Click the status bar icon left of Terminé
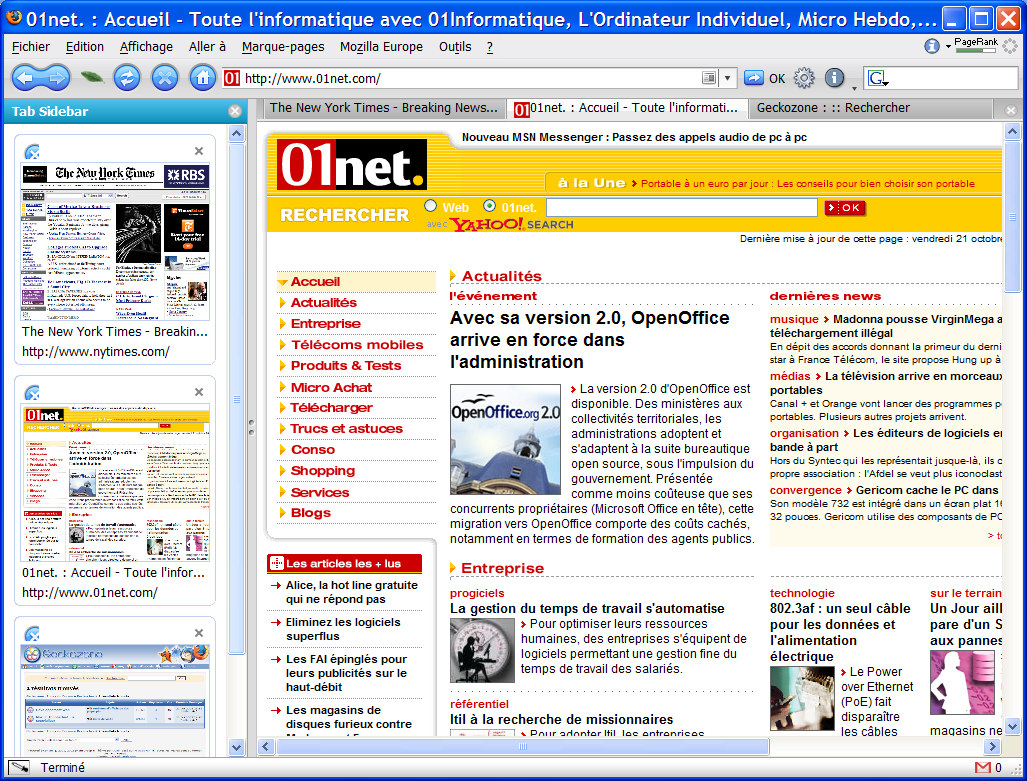The height and width of the screenshot is (781, 1027). (19, 767)
